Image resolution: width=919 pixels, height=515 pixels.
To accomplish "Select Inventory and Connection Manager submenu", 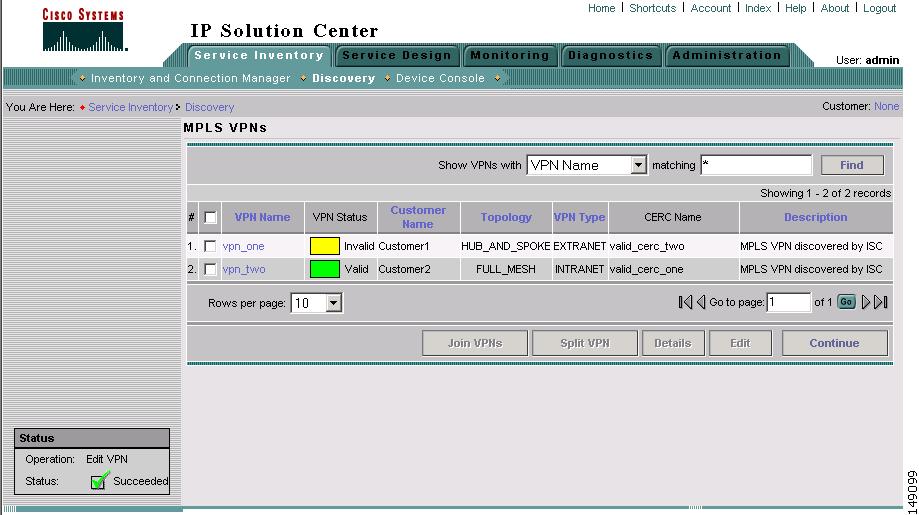I will (x=190, y=78).
